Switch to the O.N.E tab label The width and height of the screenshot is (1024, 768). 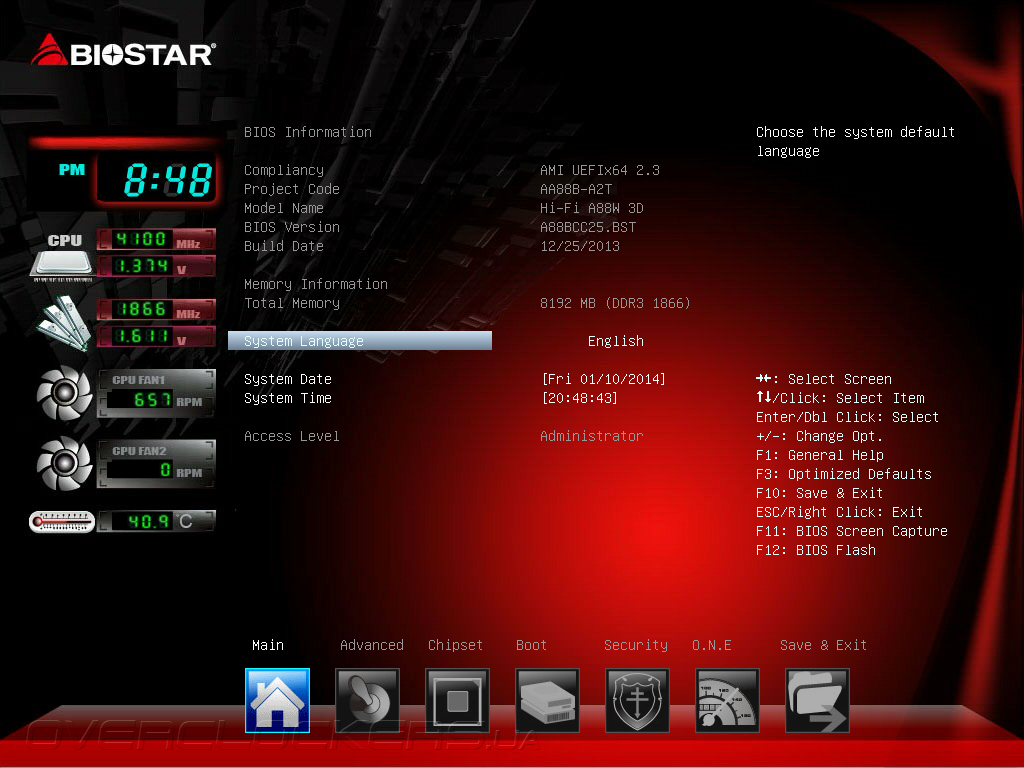click(x=711, y=645)
